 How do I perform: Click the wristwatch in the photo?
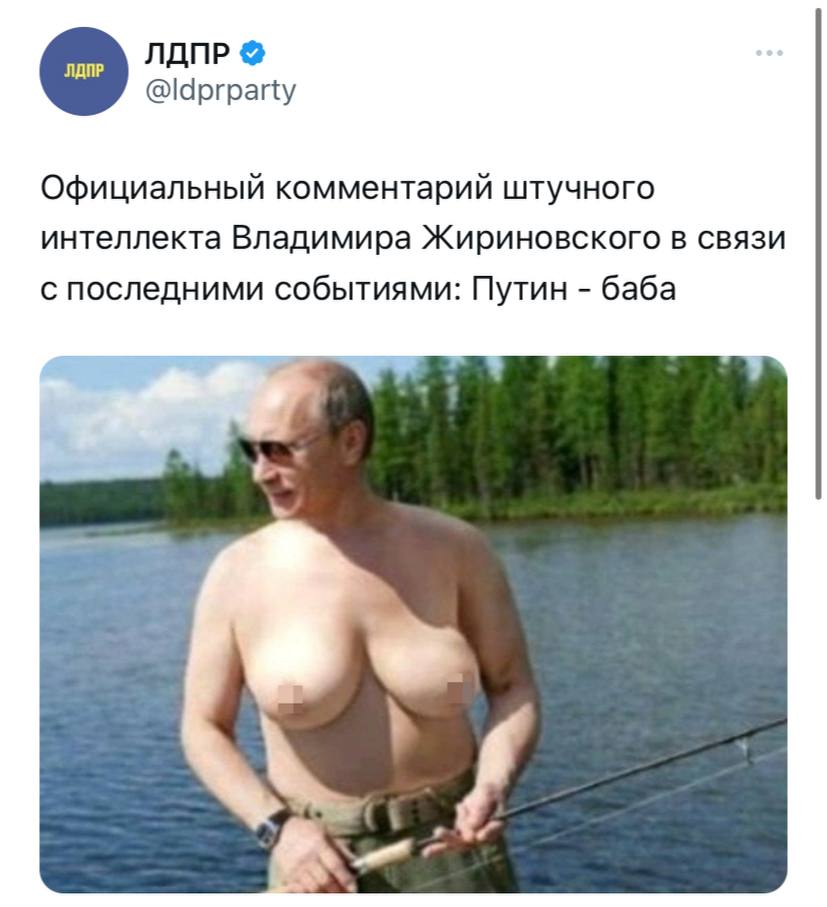tap(270, 829)
